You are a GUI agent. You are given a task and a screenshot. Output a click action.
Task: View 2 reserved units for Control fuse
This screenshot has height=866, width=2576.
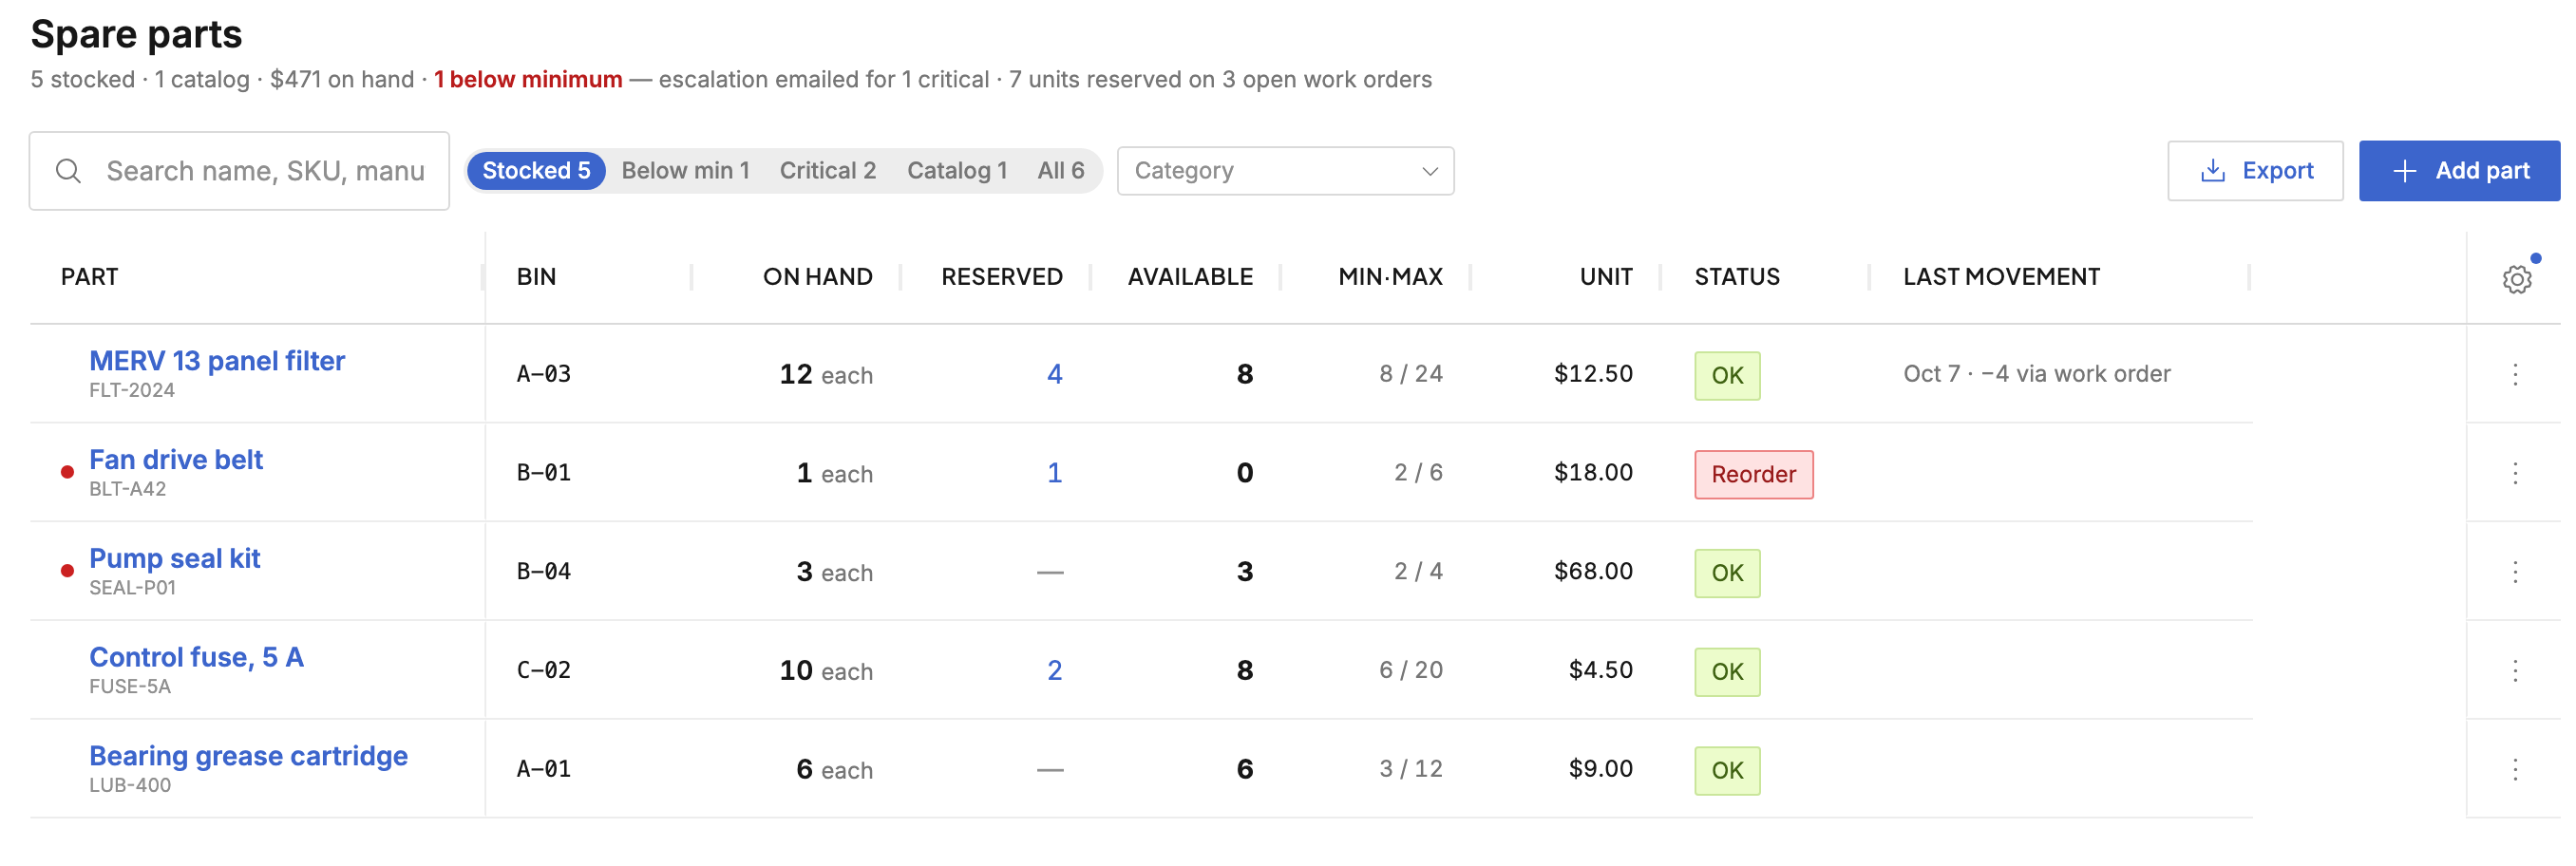[x=1054, y=670]
